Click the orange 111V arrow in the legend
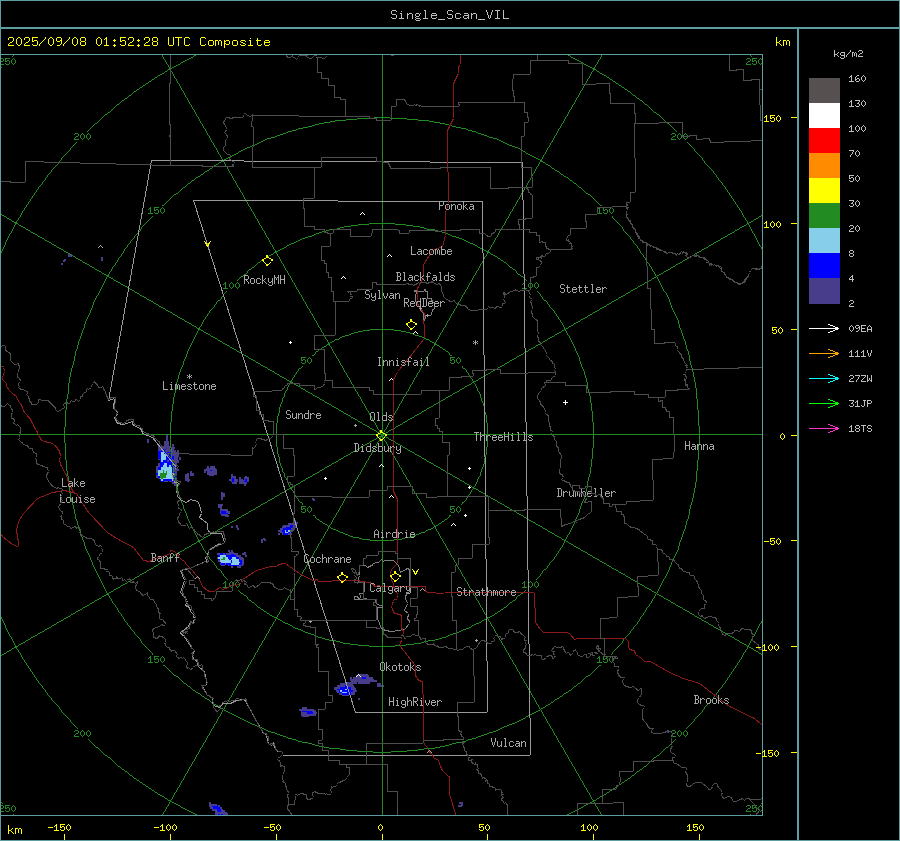Screen dimensions: 900x841 point(824,354)
